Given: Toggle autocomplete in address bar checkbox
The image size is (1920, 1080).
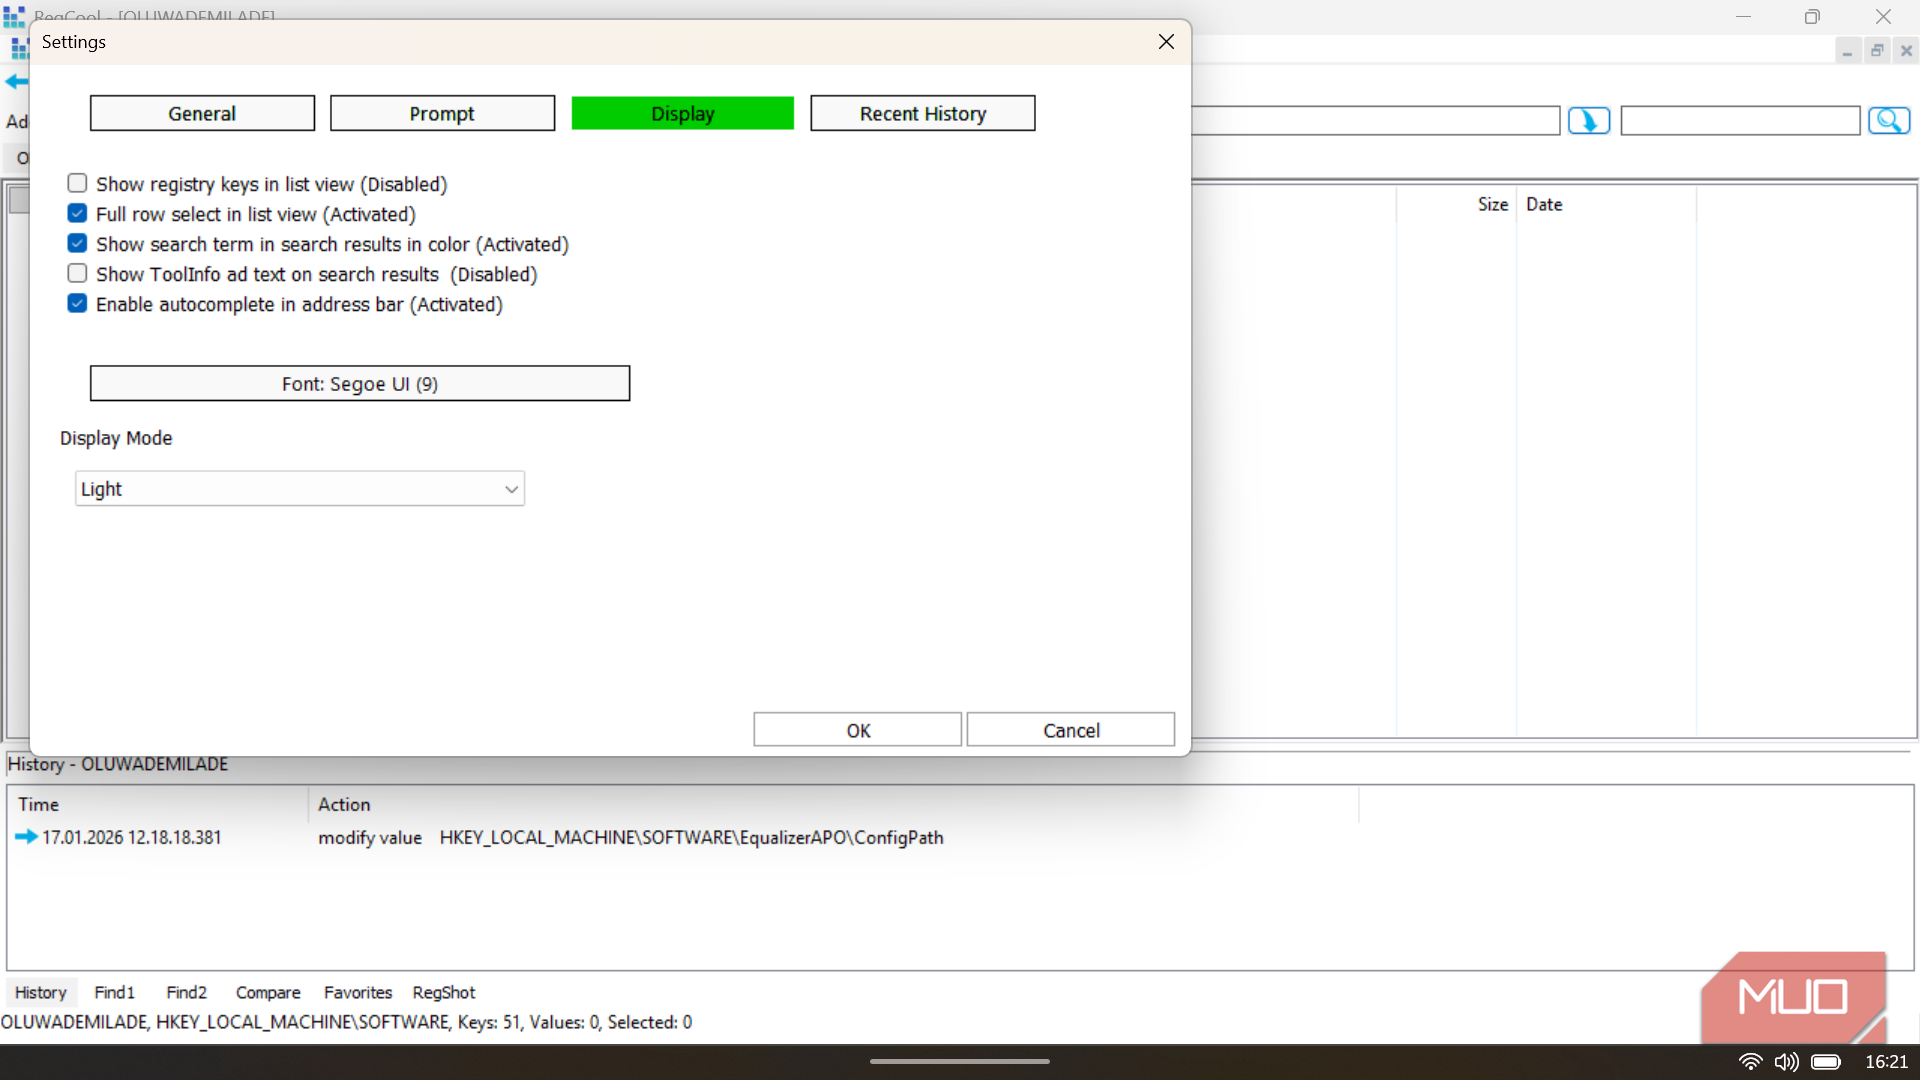Looking at the screenshot, I should 77,304.
